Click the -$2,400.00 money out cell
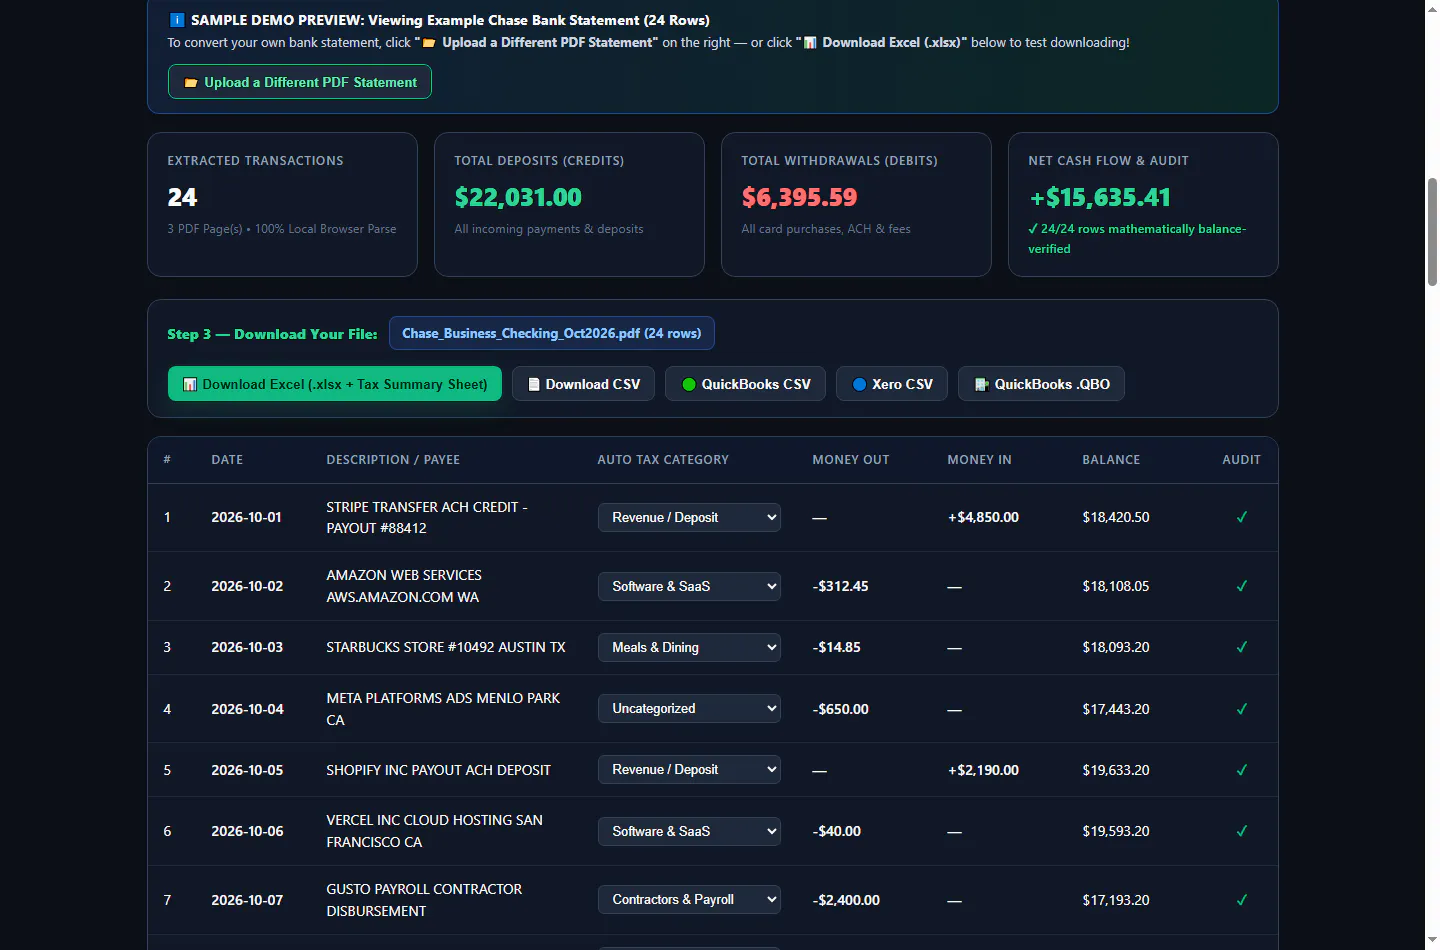This screenshot has height=950, width=1440. (846, 900)
